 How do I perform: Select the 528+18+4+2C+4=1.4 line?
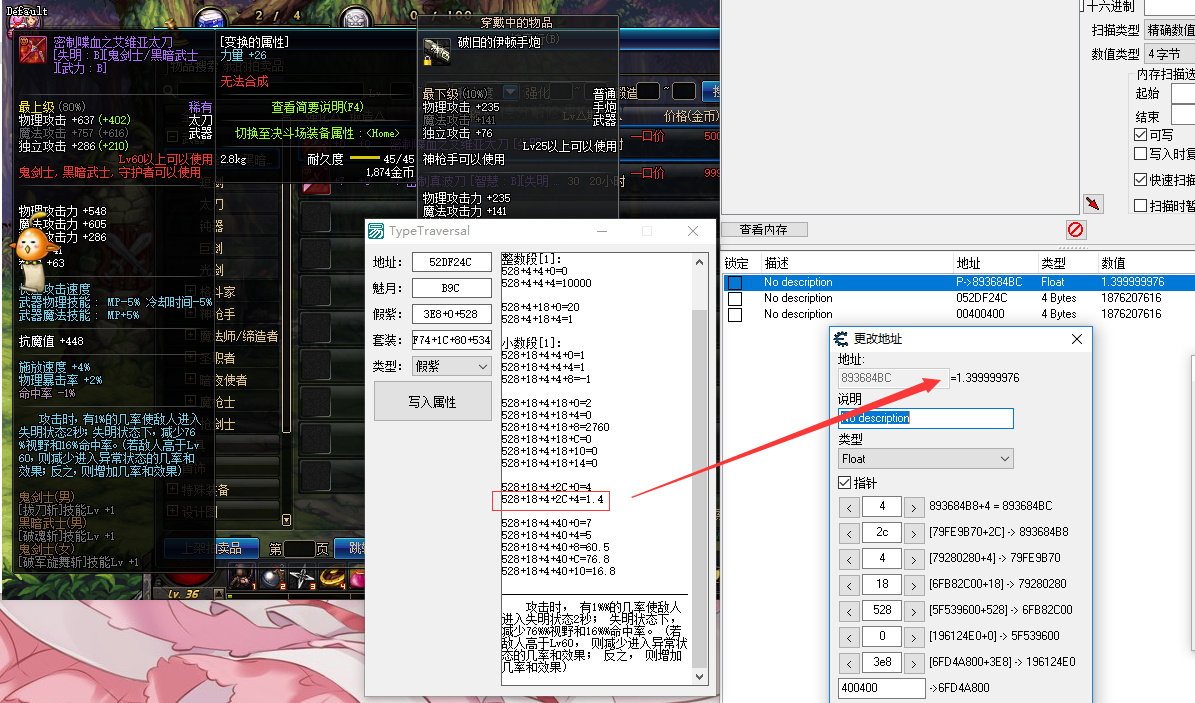point(553,500)
